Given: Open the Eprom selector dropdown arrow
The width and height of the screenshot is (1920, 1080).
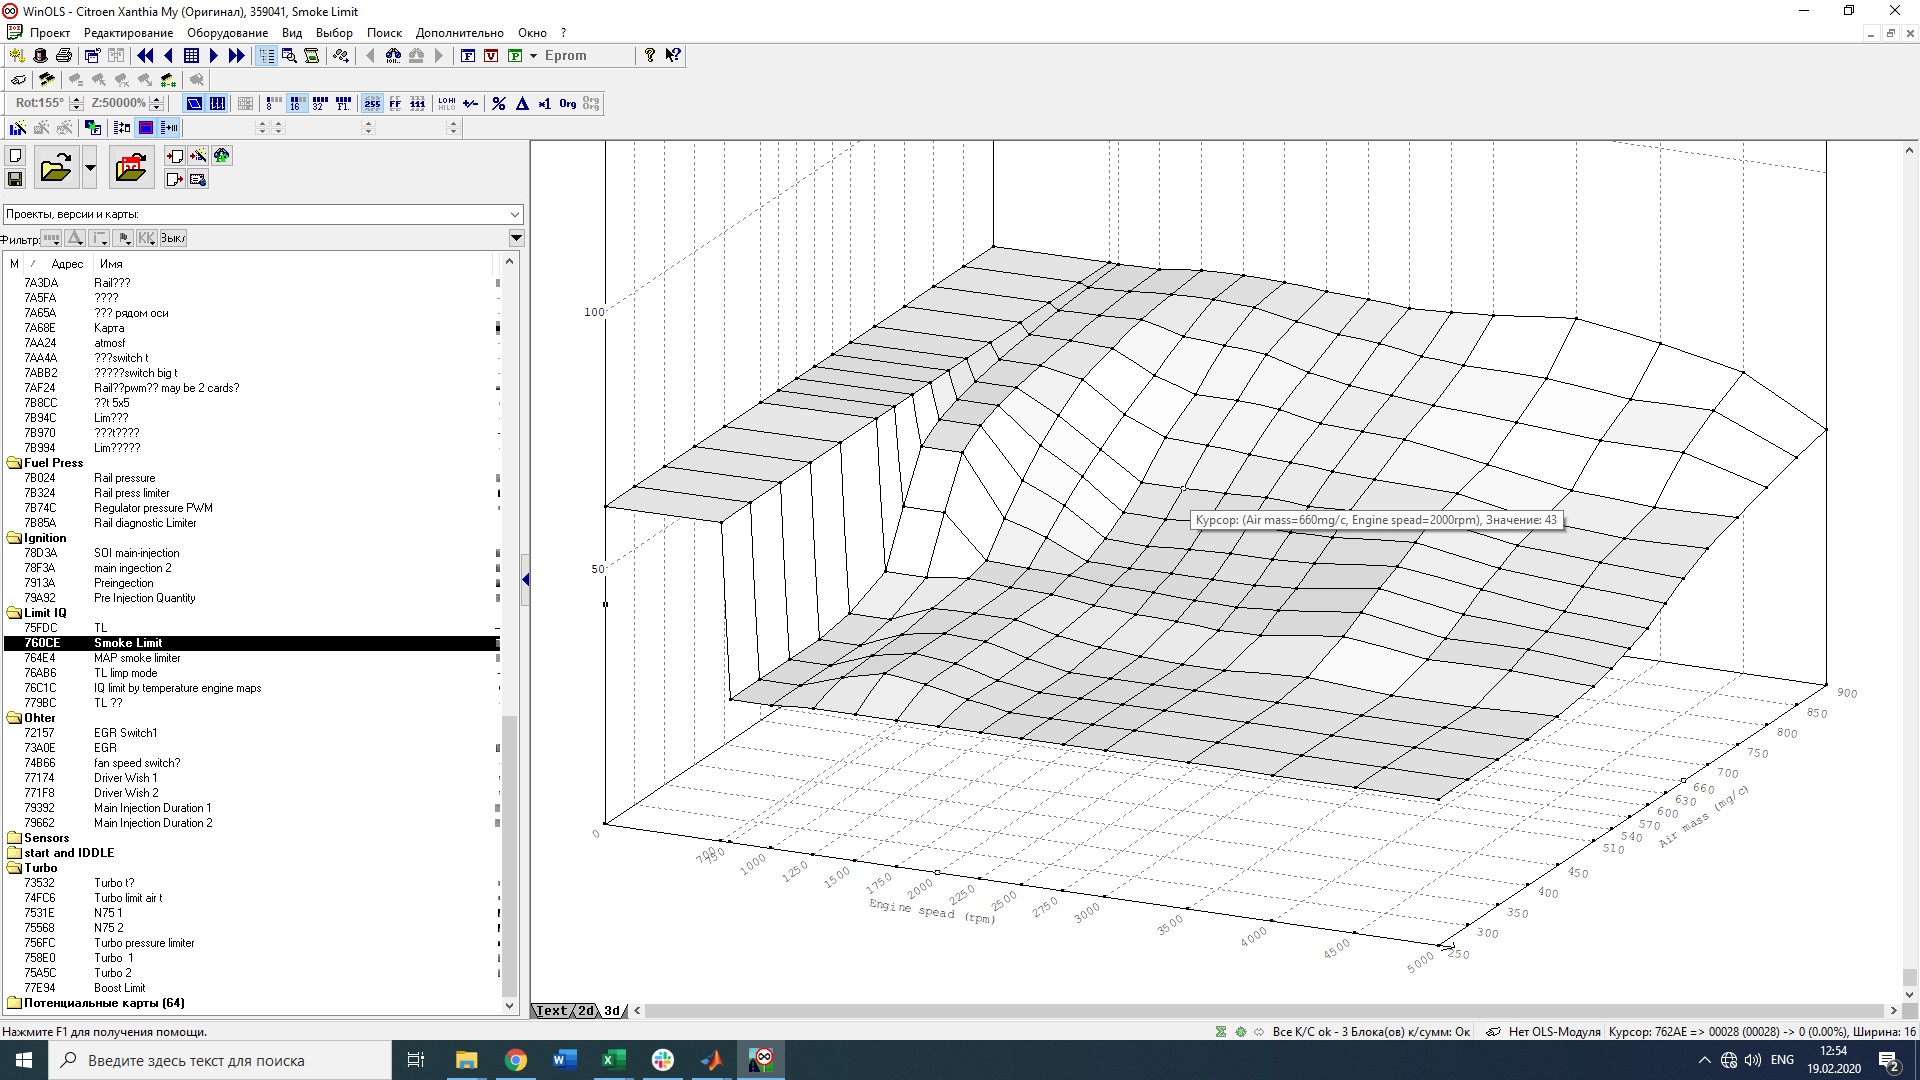Looking at the screenshot, I should 533,56.
